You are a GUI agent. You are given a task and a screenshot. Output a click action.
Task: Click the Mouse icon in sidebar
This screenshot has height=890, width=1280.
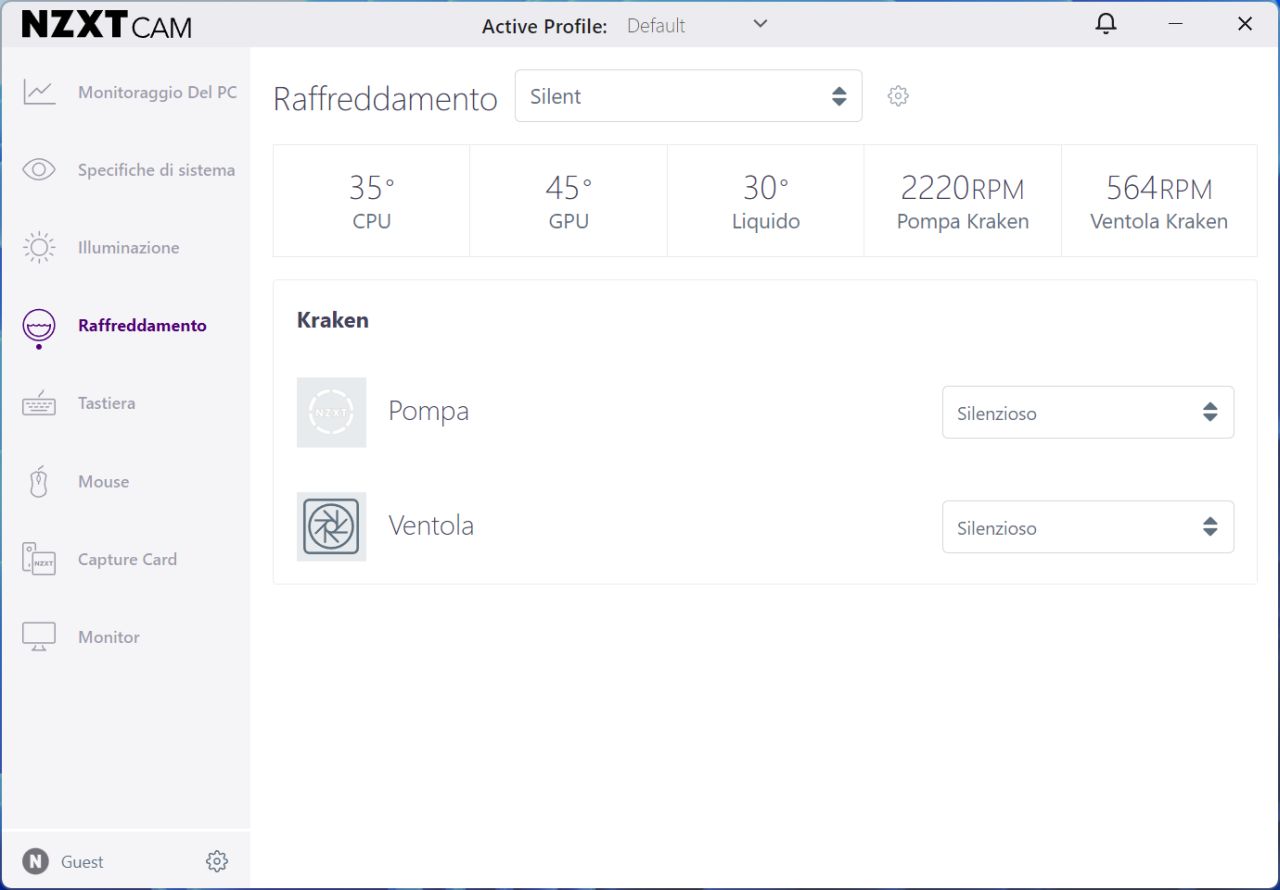click(x=39, y=482)
